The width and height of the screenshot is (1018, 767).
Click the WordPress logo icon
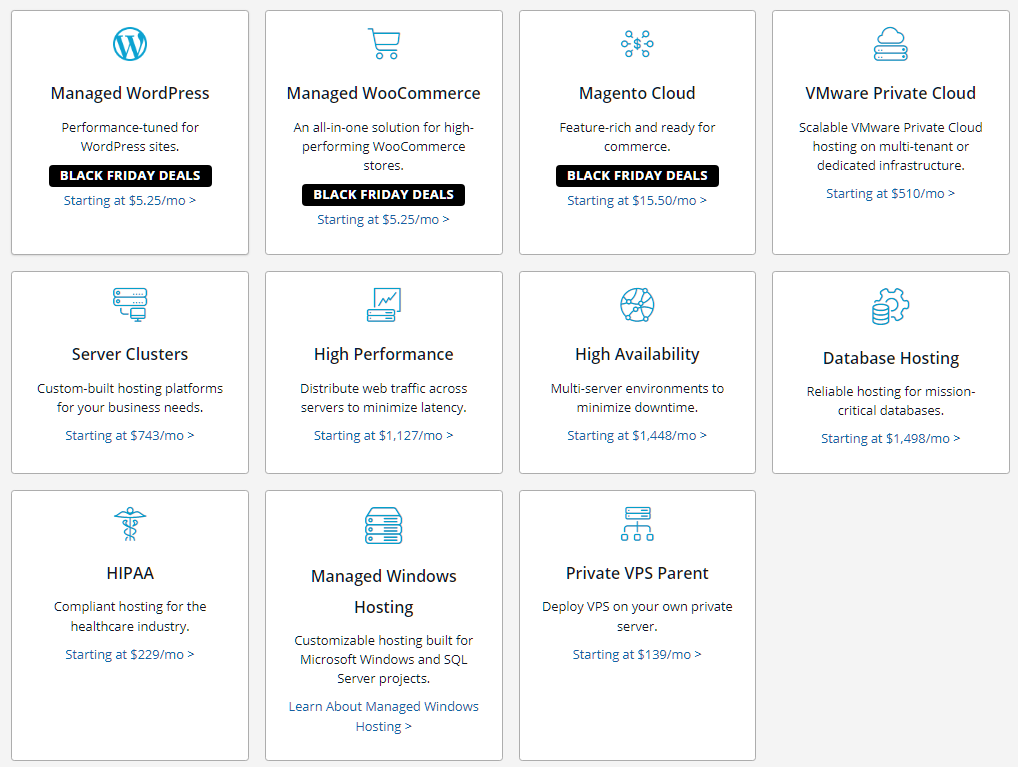(130, 44)
